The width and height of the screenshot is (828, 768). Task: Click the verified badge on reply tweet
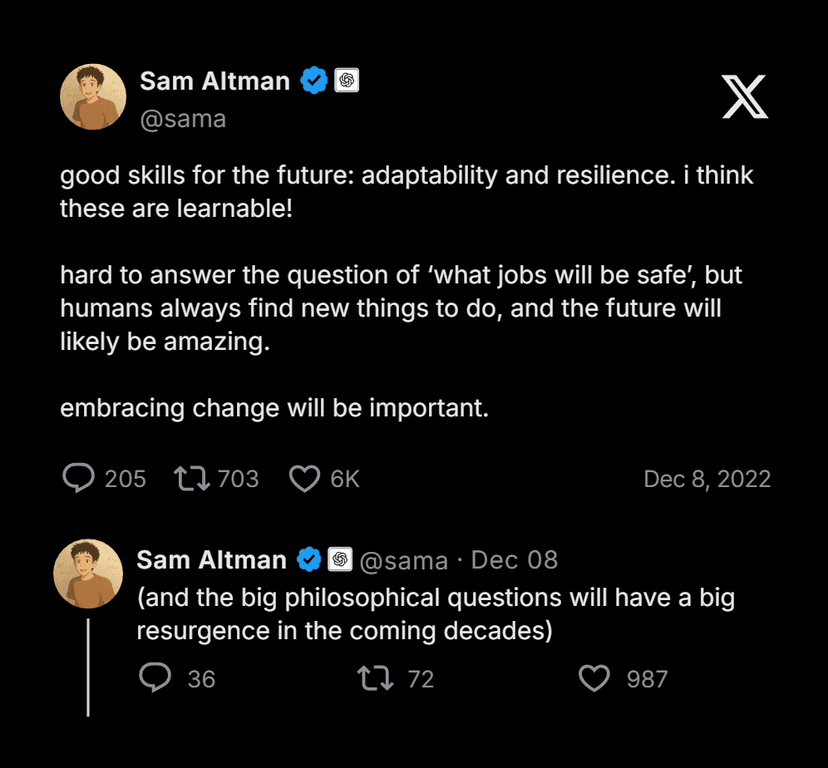(x=311, y=559)
